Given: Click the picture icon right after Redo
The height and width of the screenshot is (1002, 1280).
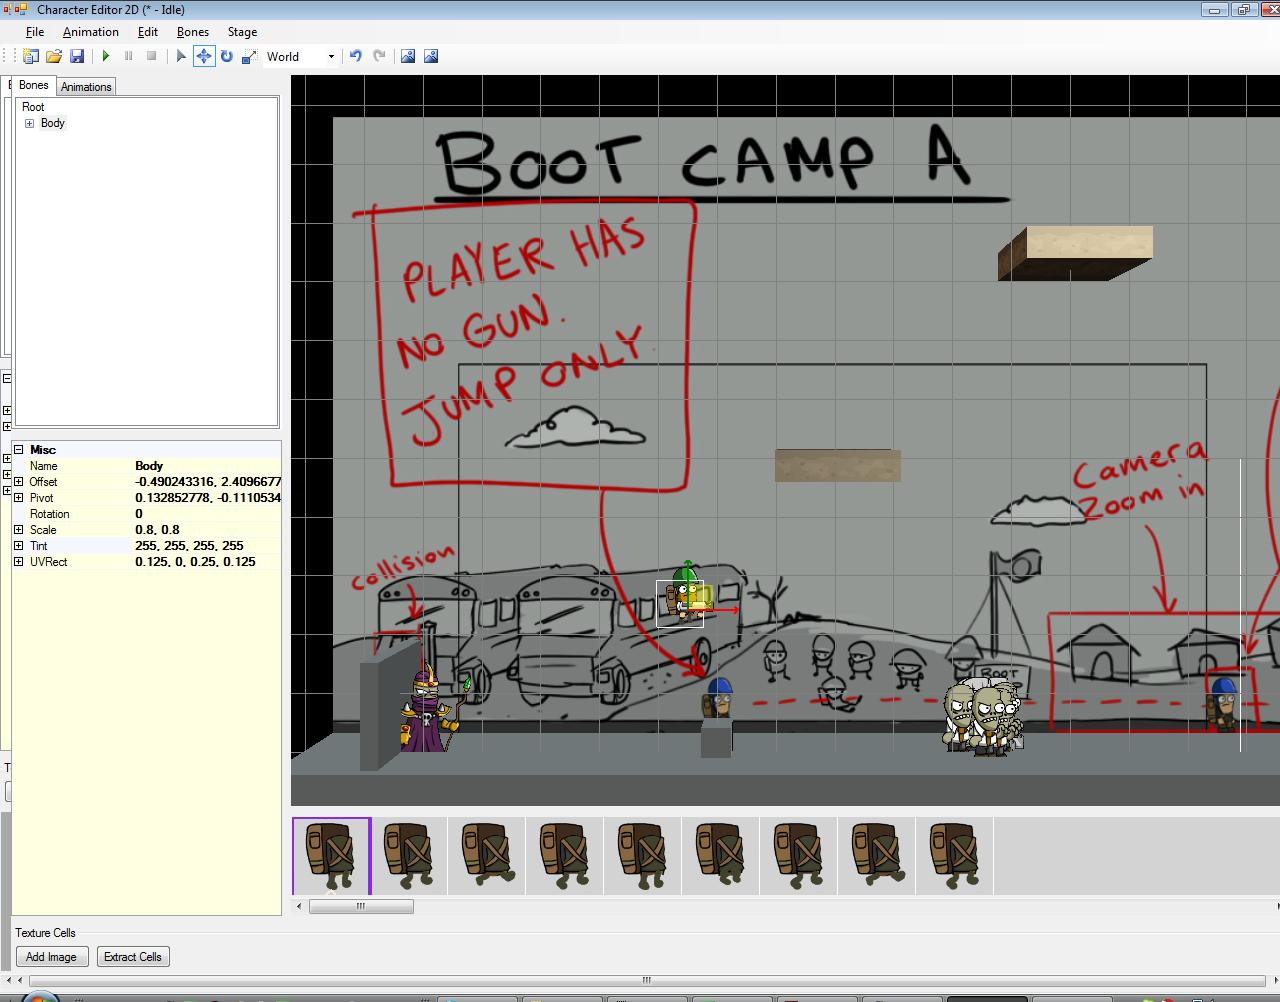Looking at the screenshot, I should (x=408, y=56).
